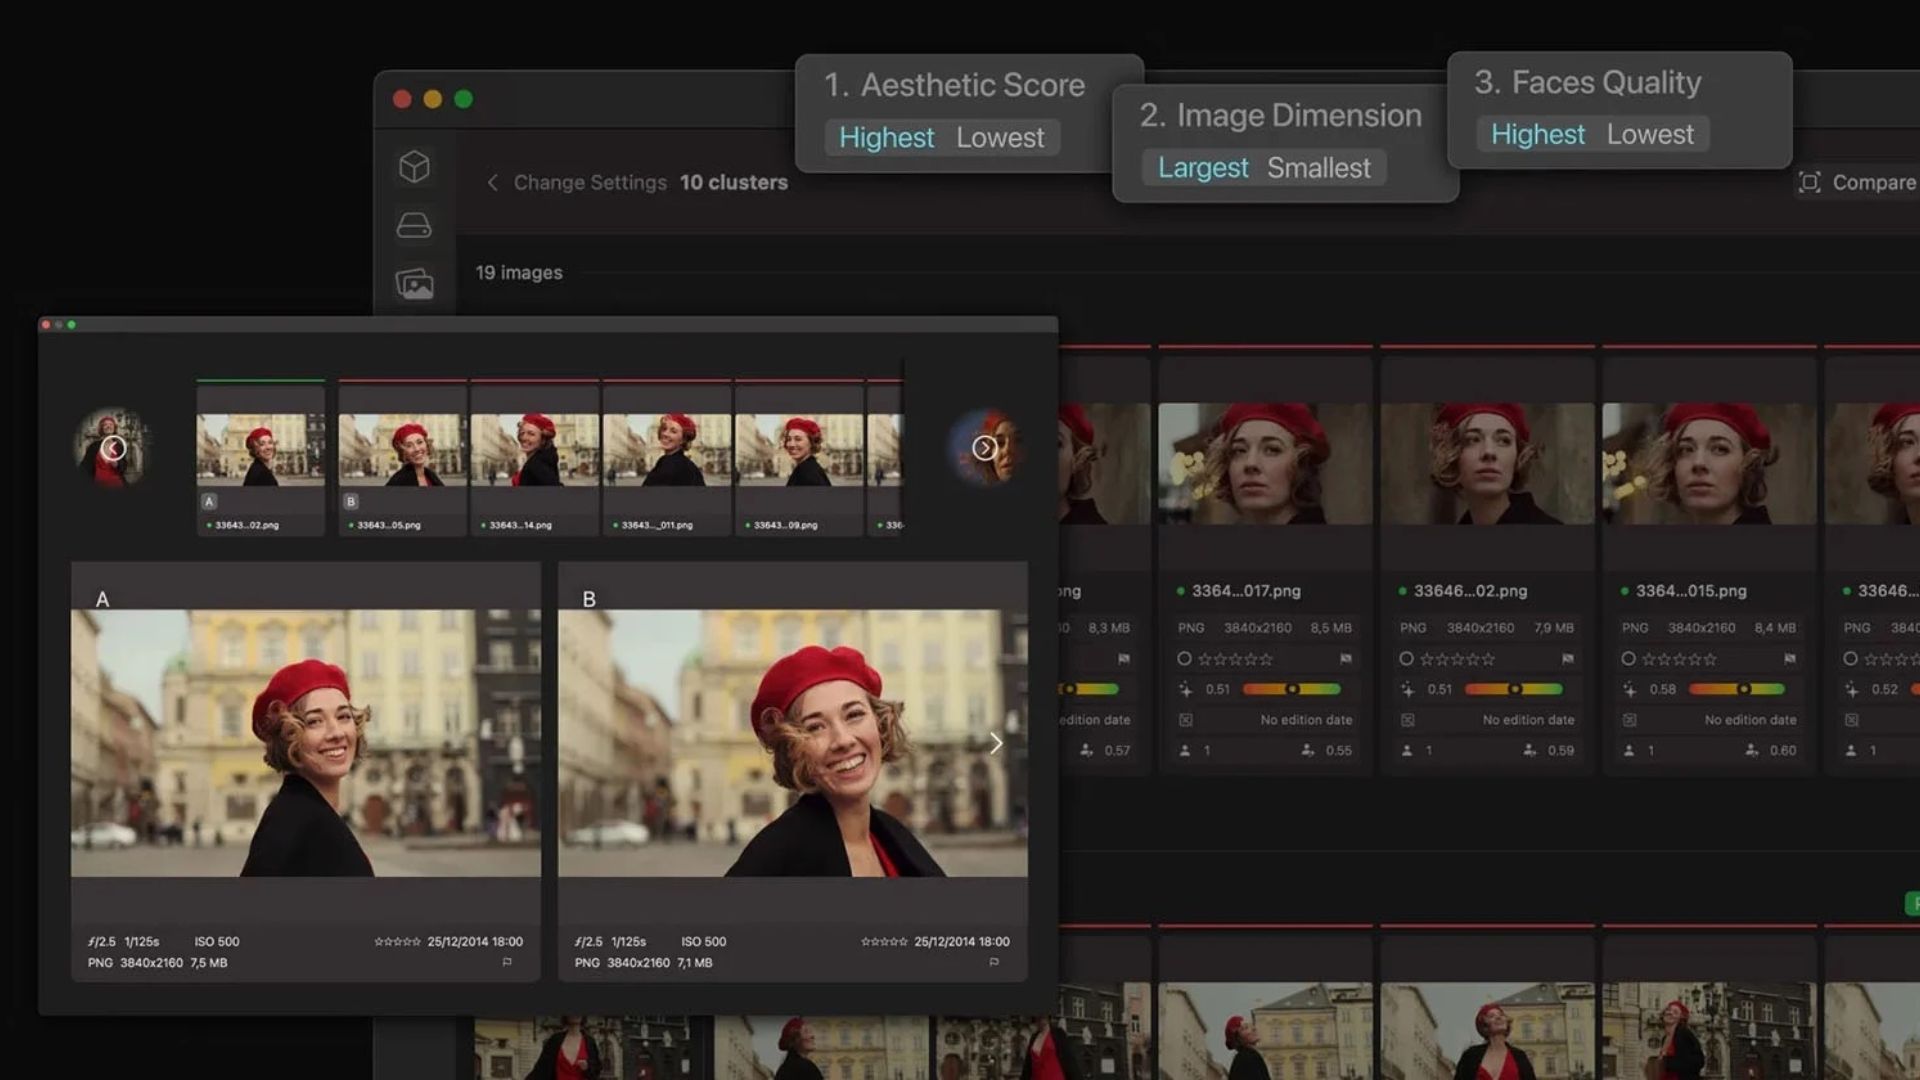This screenshot has width=1920, height=1080.
Task: Open the cube icon in left sidebar
Action: (x=414, y=166)
